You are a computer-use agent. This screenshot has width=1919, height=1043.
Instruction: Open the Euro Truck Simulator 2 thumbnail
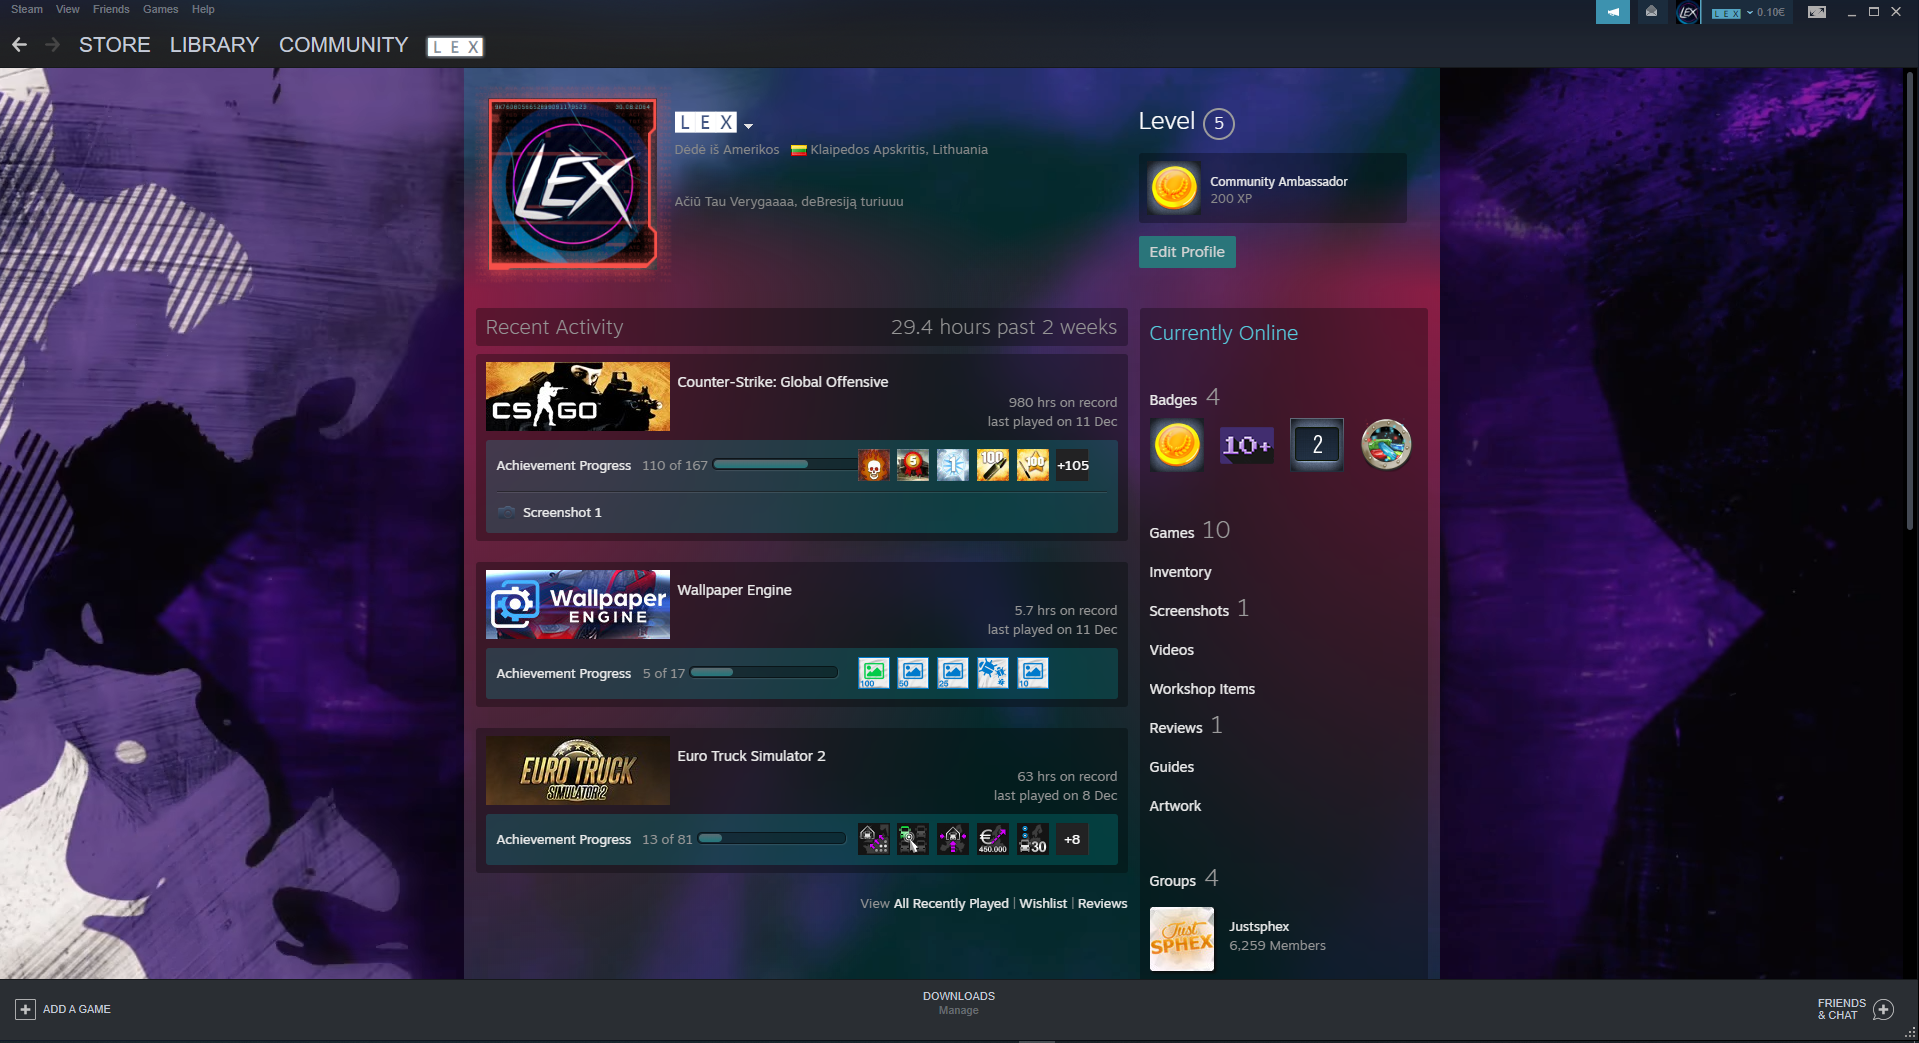[577, 771]
